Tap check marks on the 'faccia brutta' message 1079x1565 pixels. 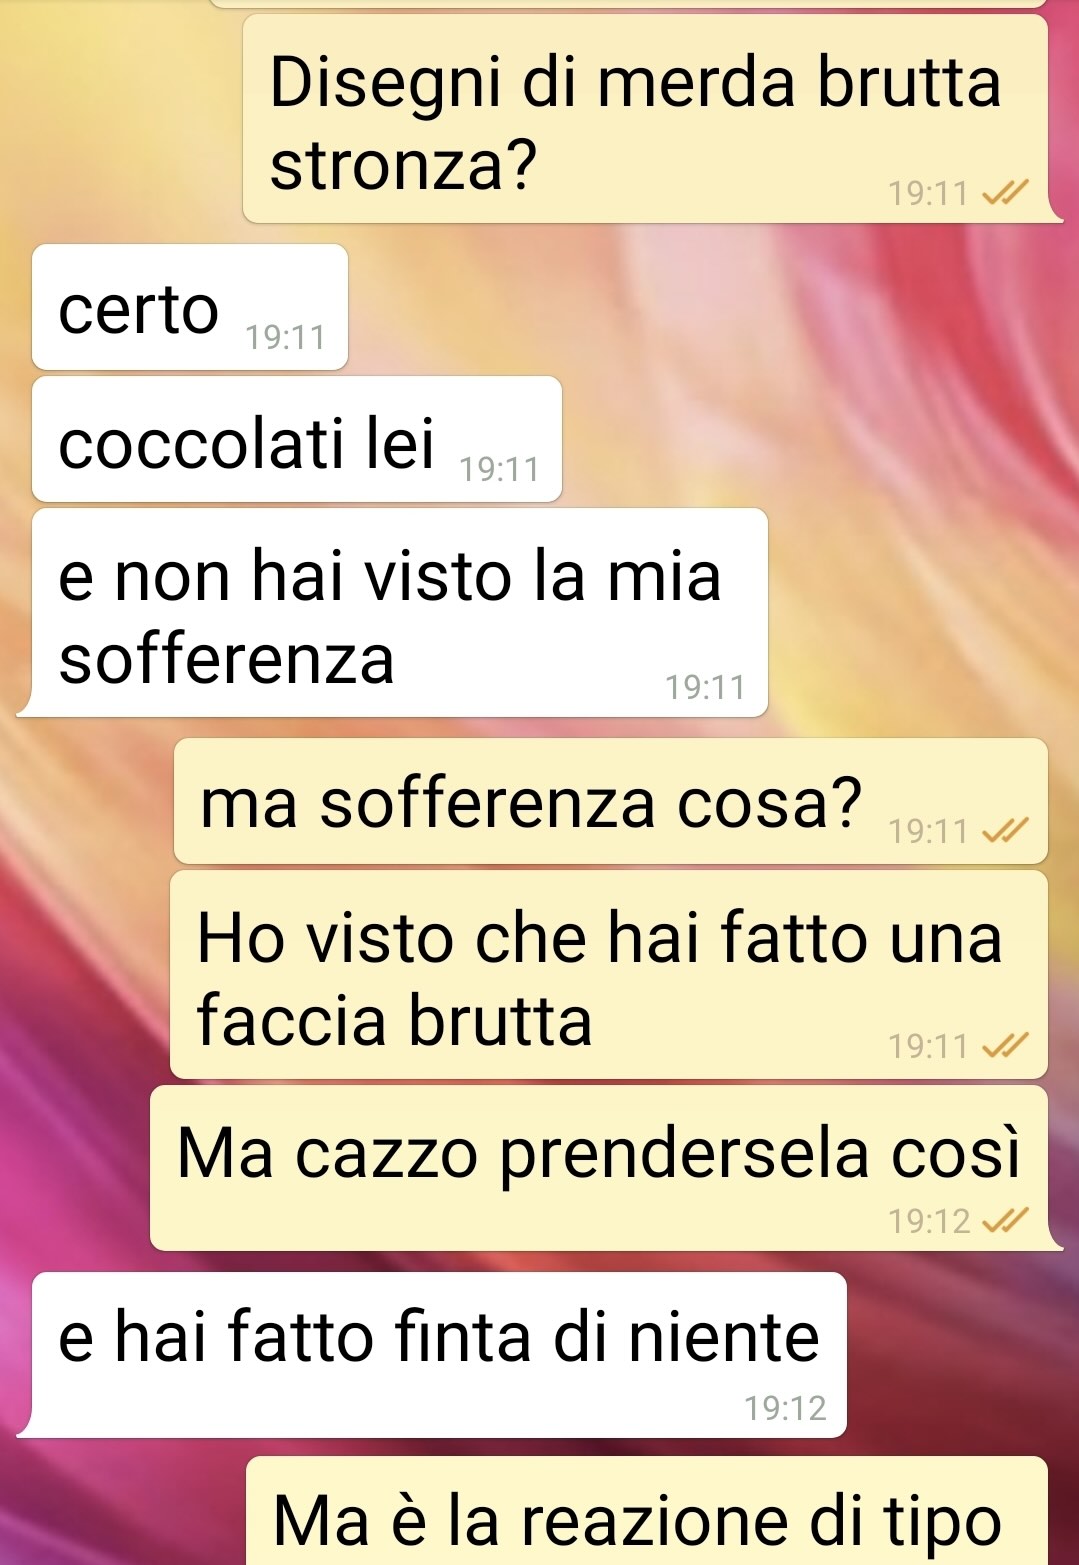click(x=1006, y=1045)
